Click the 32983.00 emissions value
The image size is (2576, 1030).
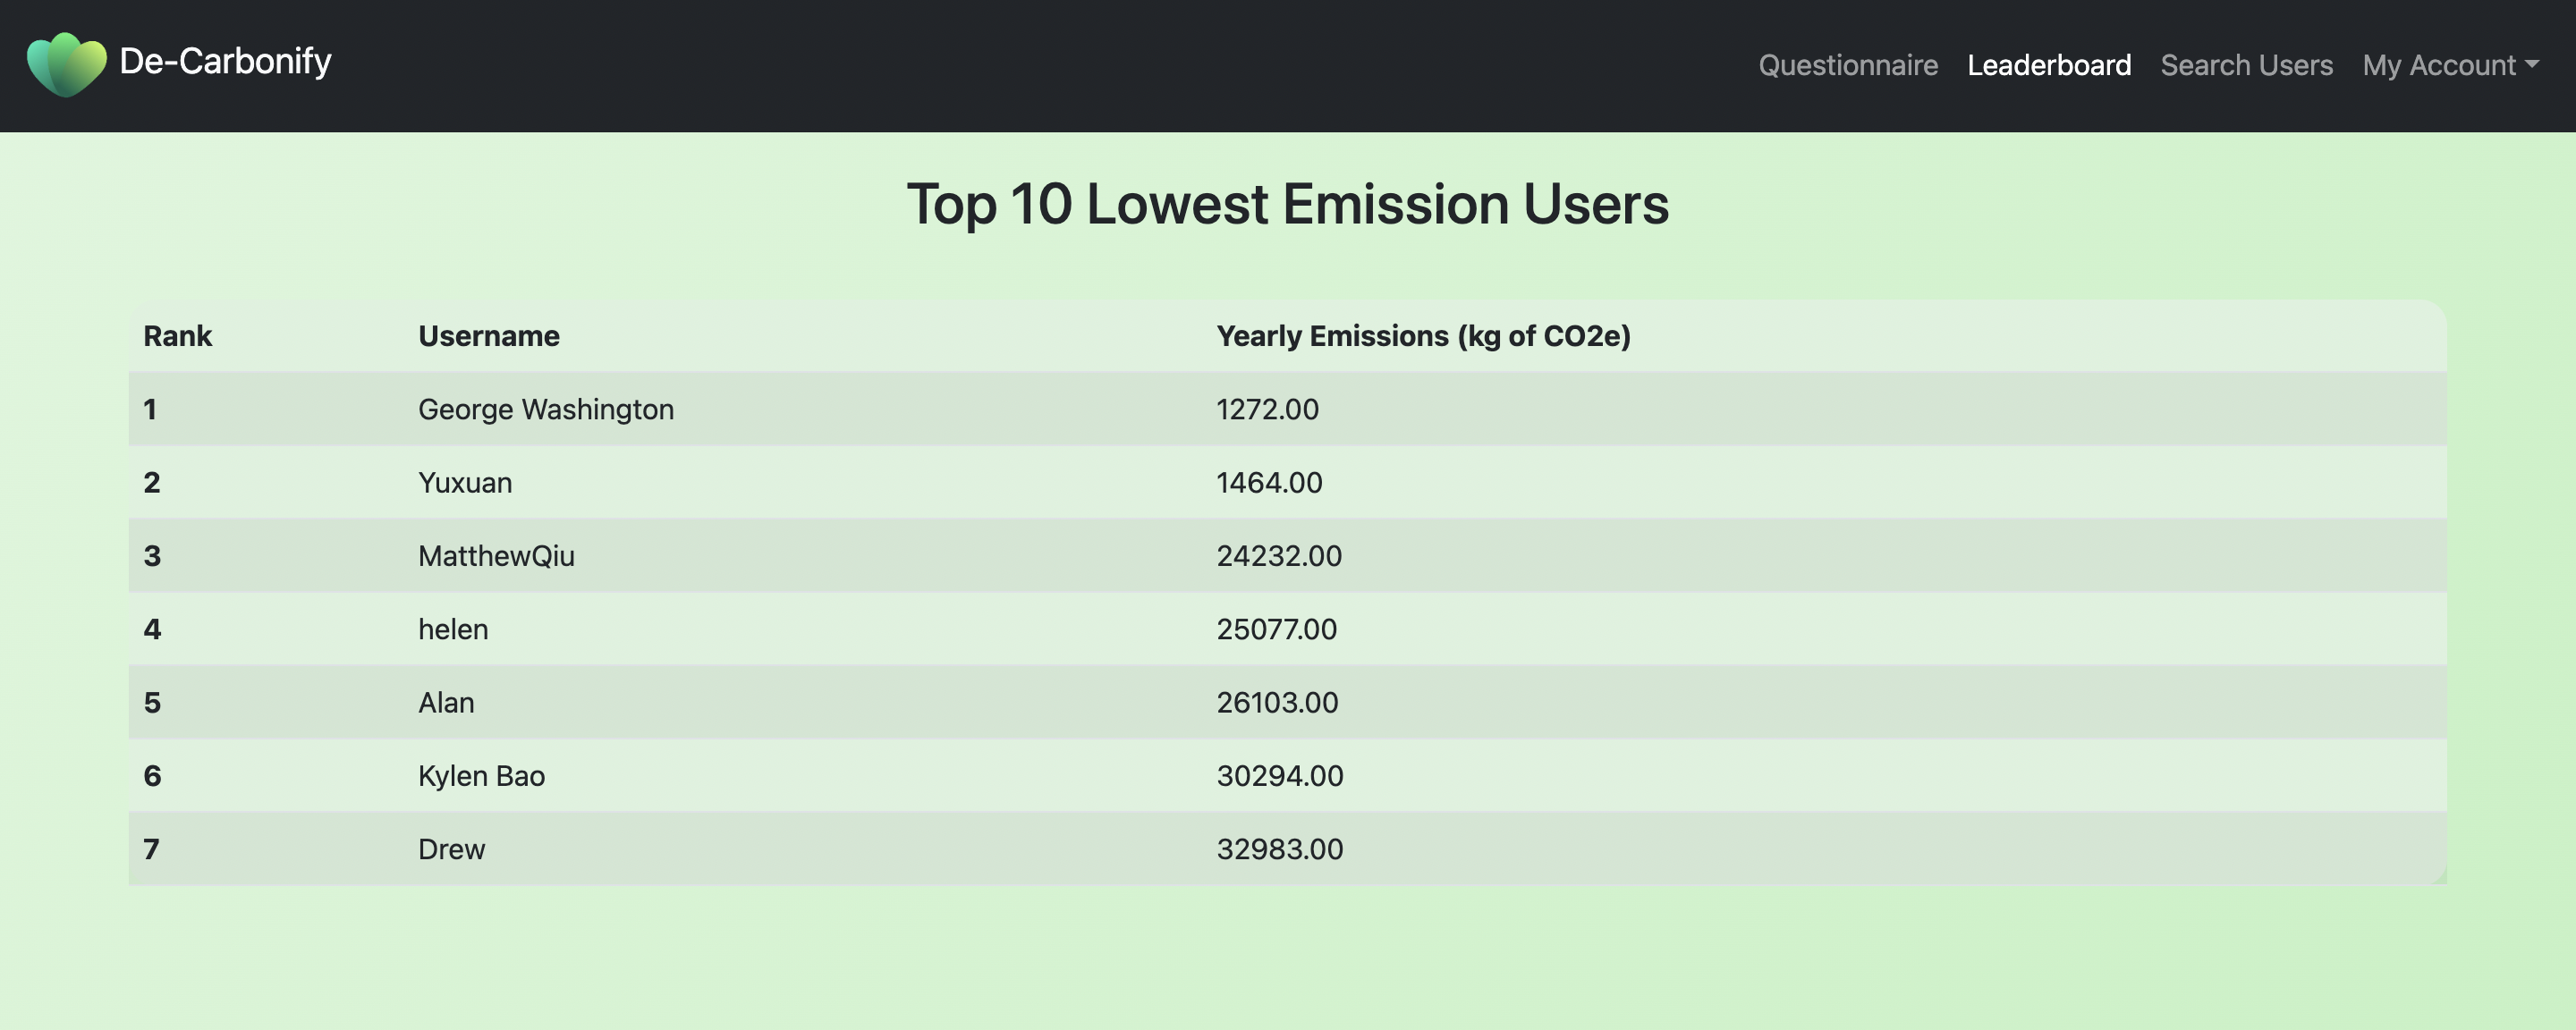(1279, 849)
